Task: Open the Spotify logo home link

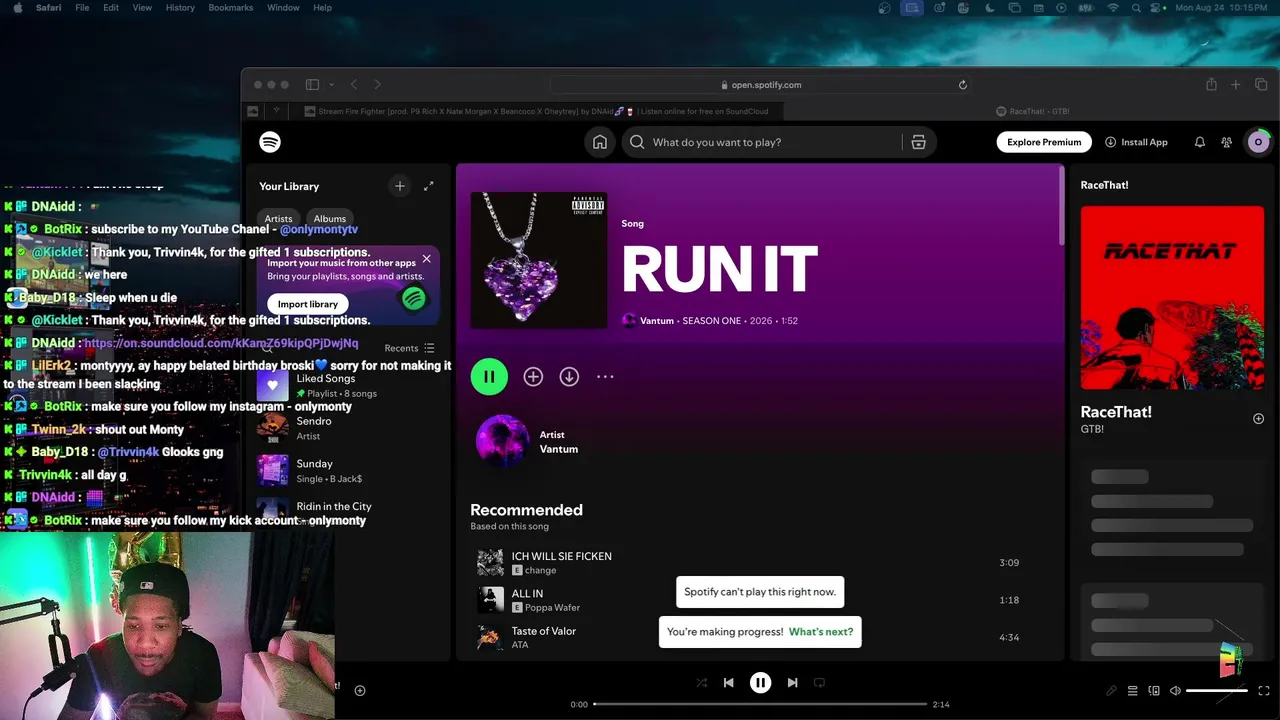Action: (x=270, y=142)
